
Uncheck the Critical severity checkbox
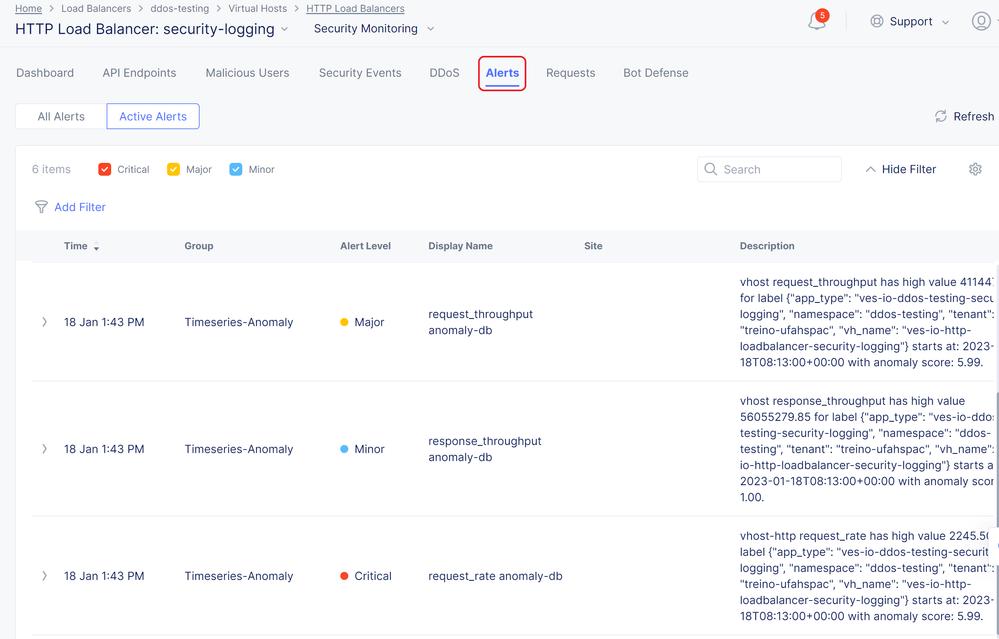click(x=105, y=169)
